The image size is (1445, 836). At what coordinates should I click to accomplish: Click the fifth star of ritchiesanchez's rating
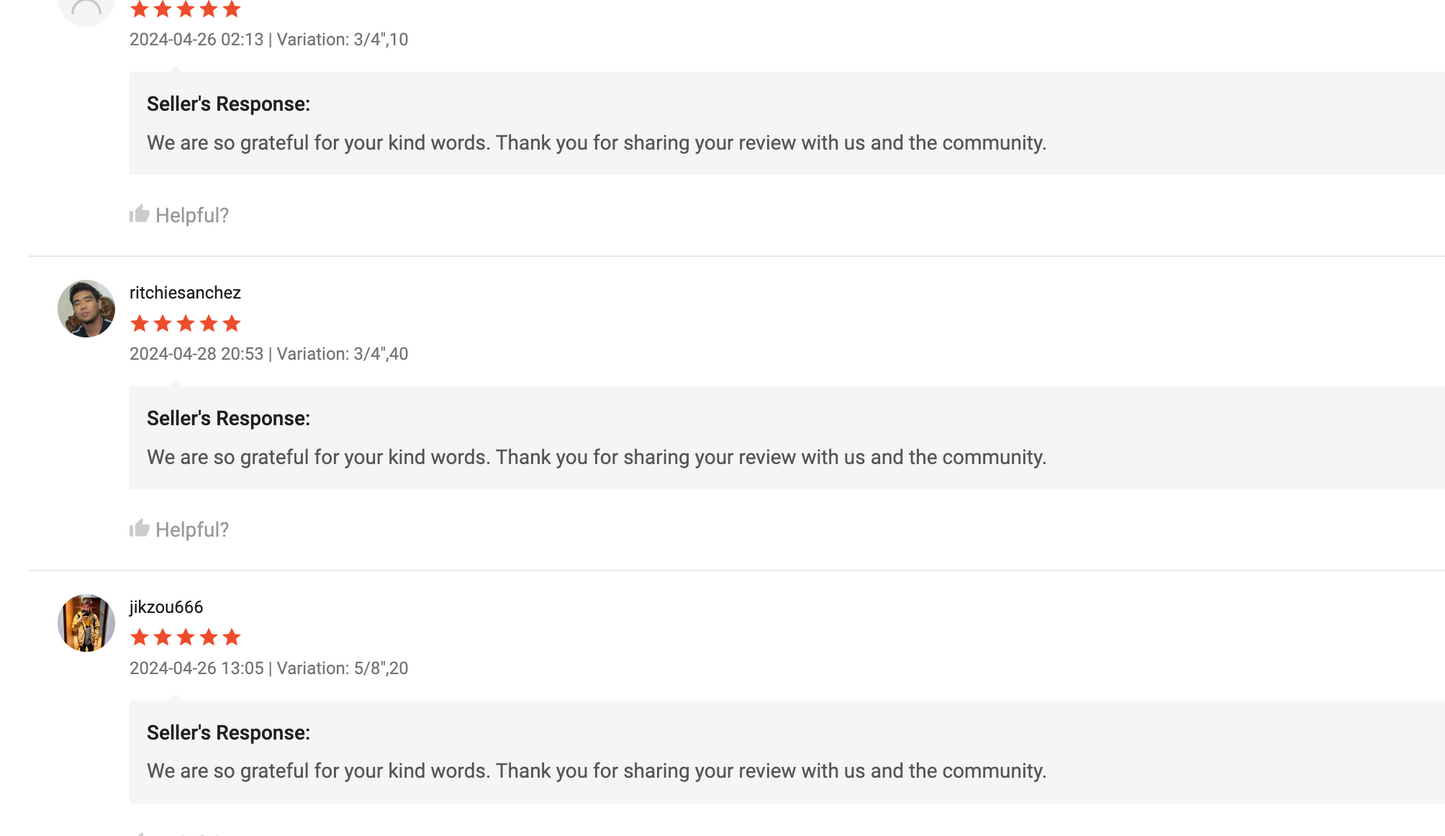tap(232, 323)
